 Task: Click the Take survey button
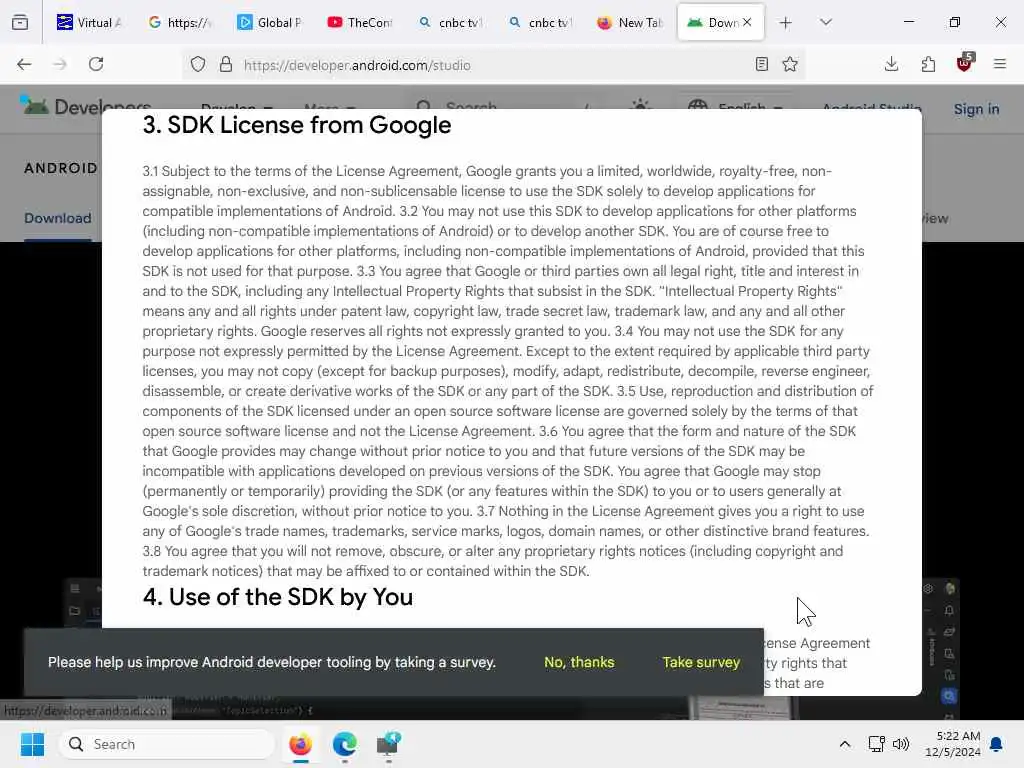click(x=701, y=662)
